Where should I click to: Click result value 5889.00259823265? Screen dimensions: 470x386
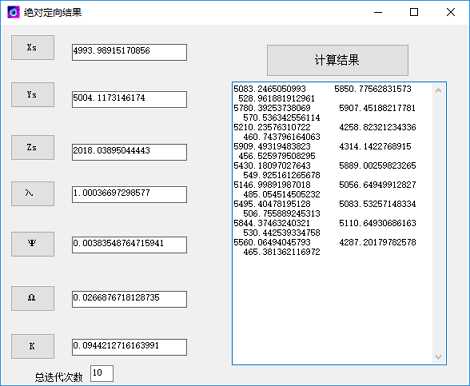(x=378, y=166)
